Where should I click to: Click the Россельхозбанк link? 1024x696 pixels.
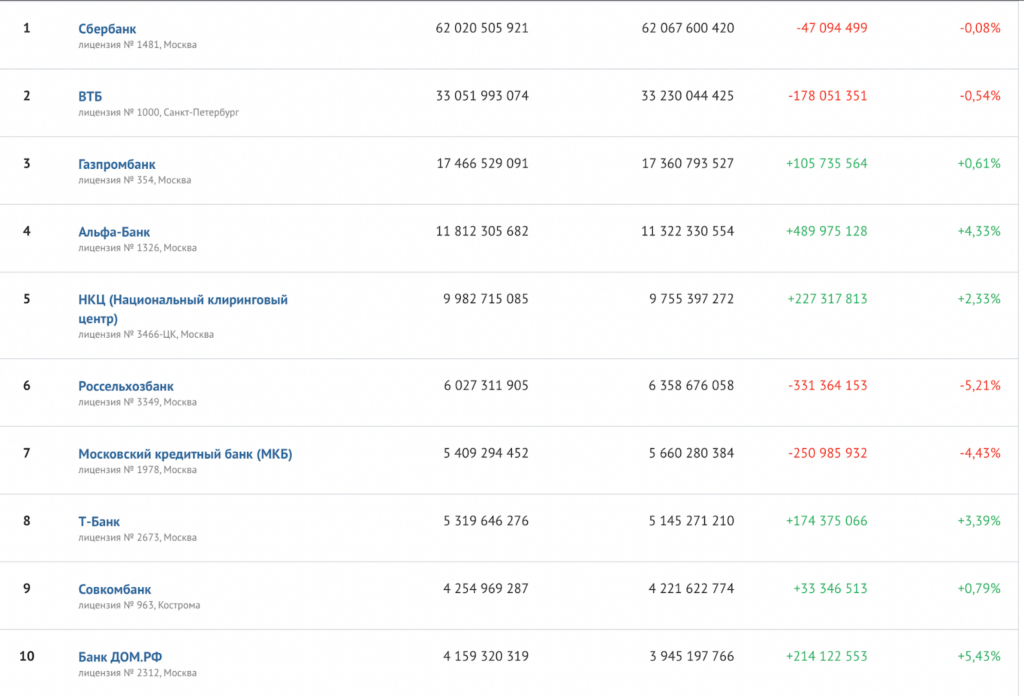click(126, 386)
